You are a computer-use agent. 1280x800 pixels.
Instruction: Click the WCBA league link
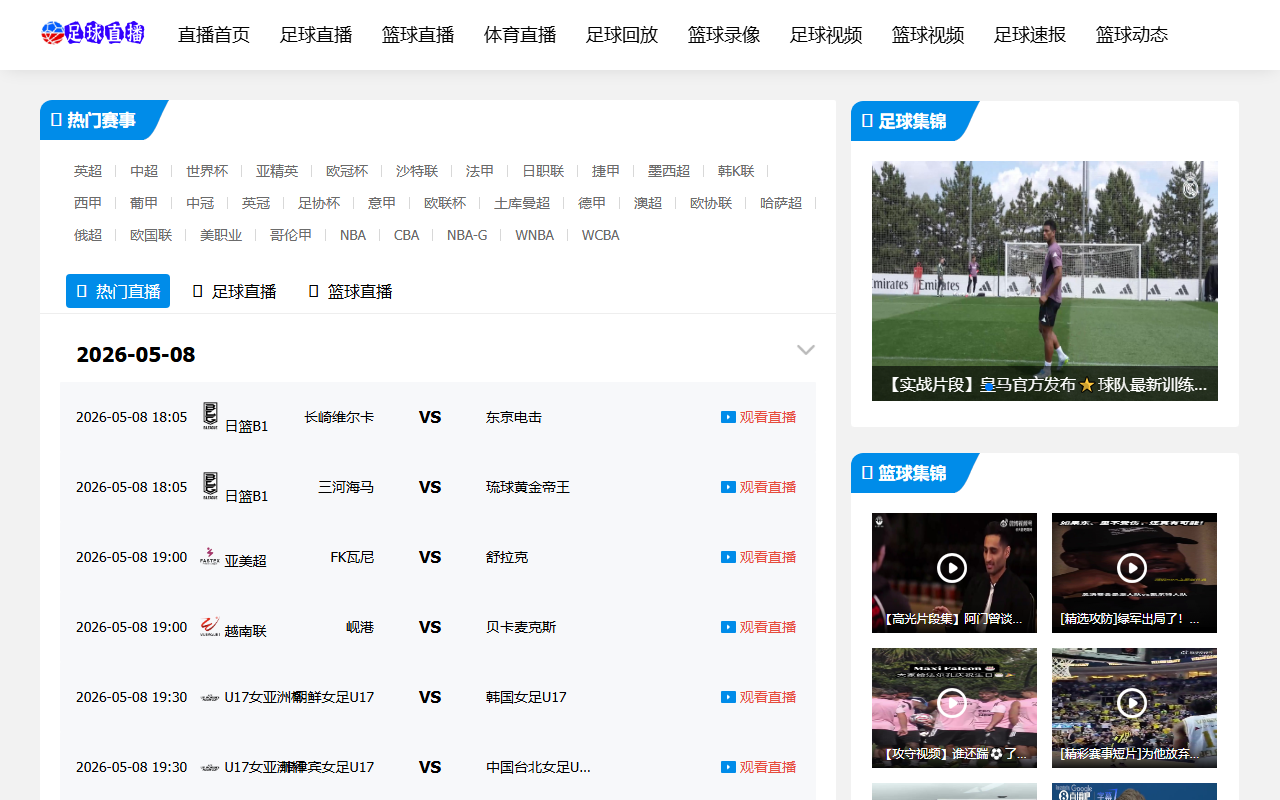(601, 235)
